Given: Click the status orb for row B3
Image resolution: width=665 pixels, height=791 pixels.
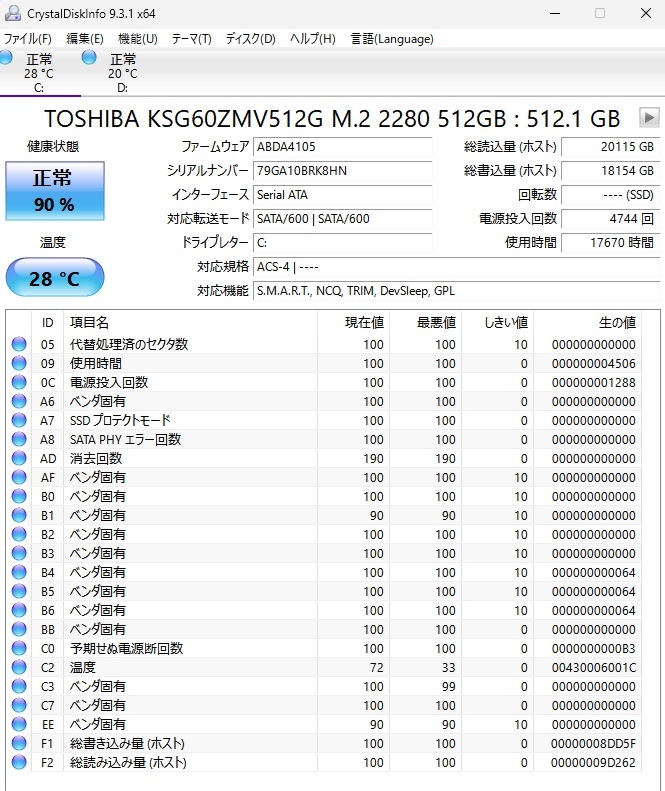Looking at the screenshot, I should (x=19, y=553).
